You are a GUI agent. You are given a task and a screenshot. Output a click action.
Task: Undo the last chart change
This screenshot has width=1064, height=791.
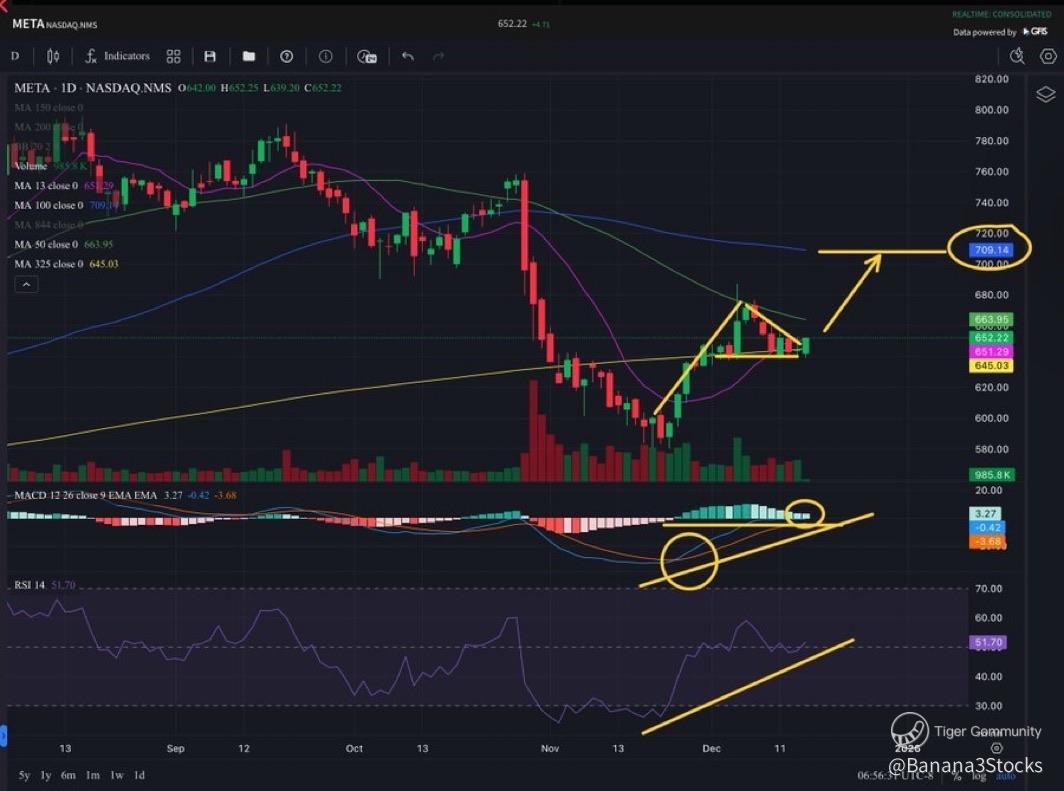tap(407, 56)
